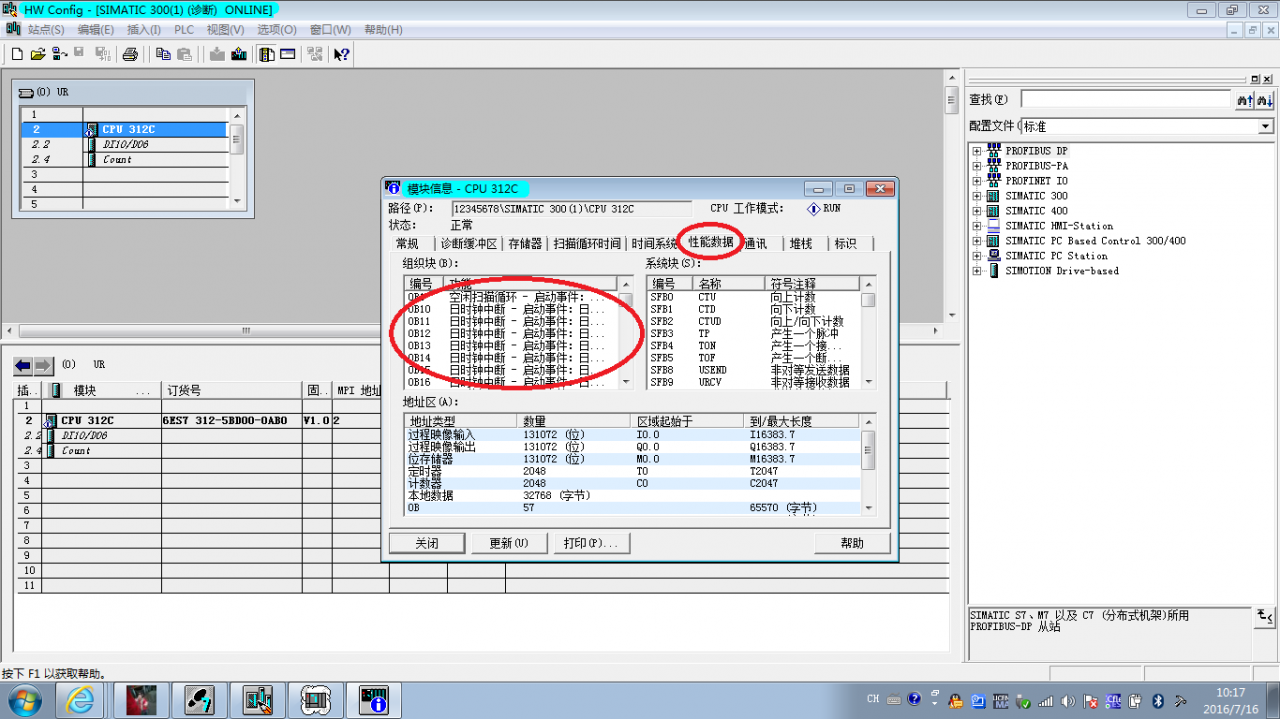Click the 查找 search input field

point(1124,100)
